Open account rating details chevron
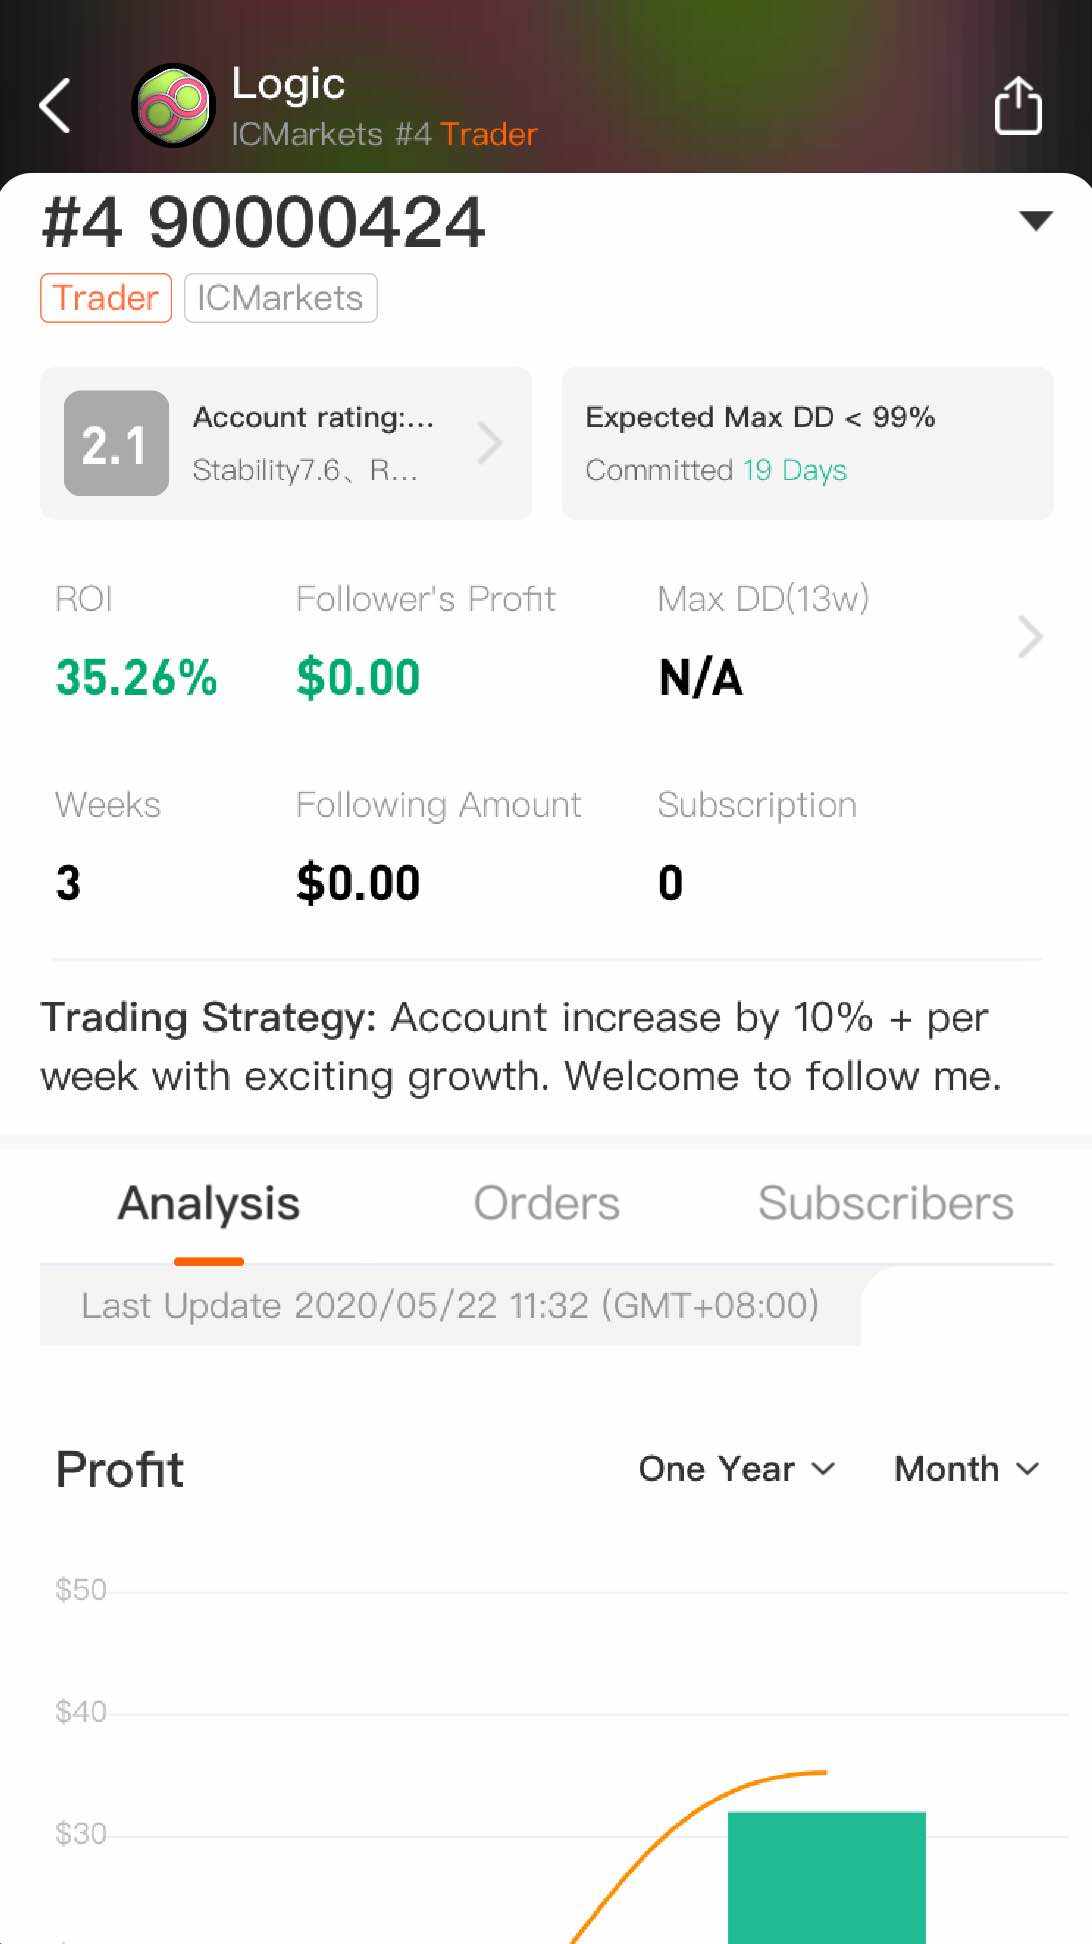The height and width of the screenshot is (1944, 1092). coord(489,443)
